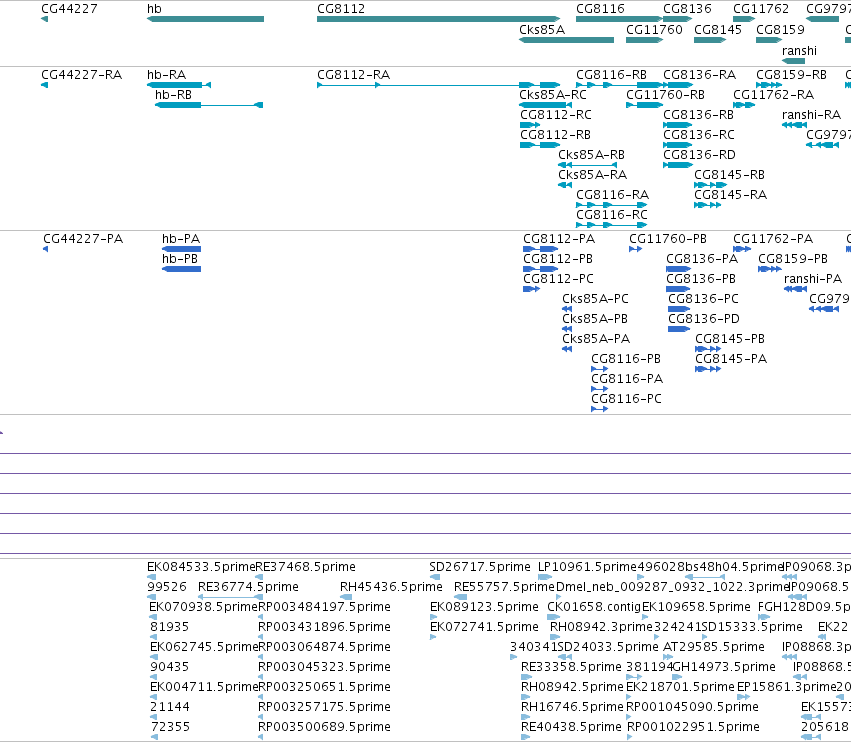Click transcript label CG8112-RC
Screen dimensions: 851x742
556,115
